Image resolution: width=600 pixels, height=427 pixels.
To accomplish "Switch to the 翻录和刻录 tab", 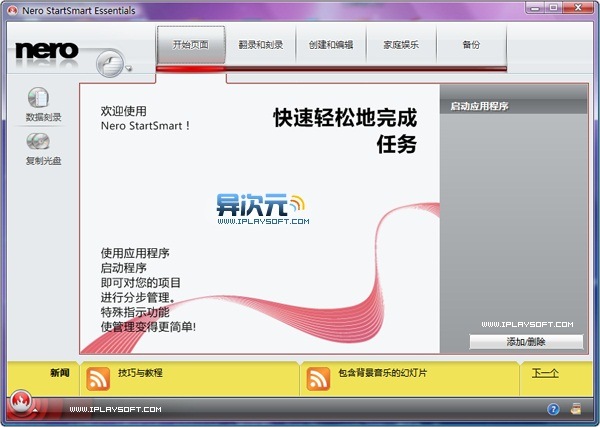I will [x=261, y=45].
